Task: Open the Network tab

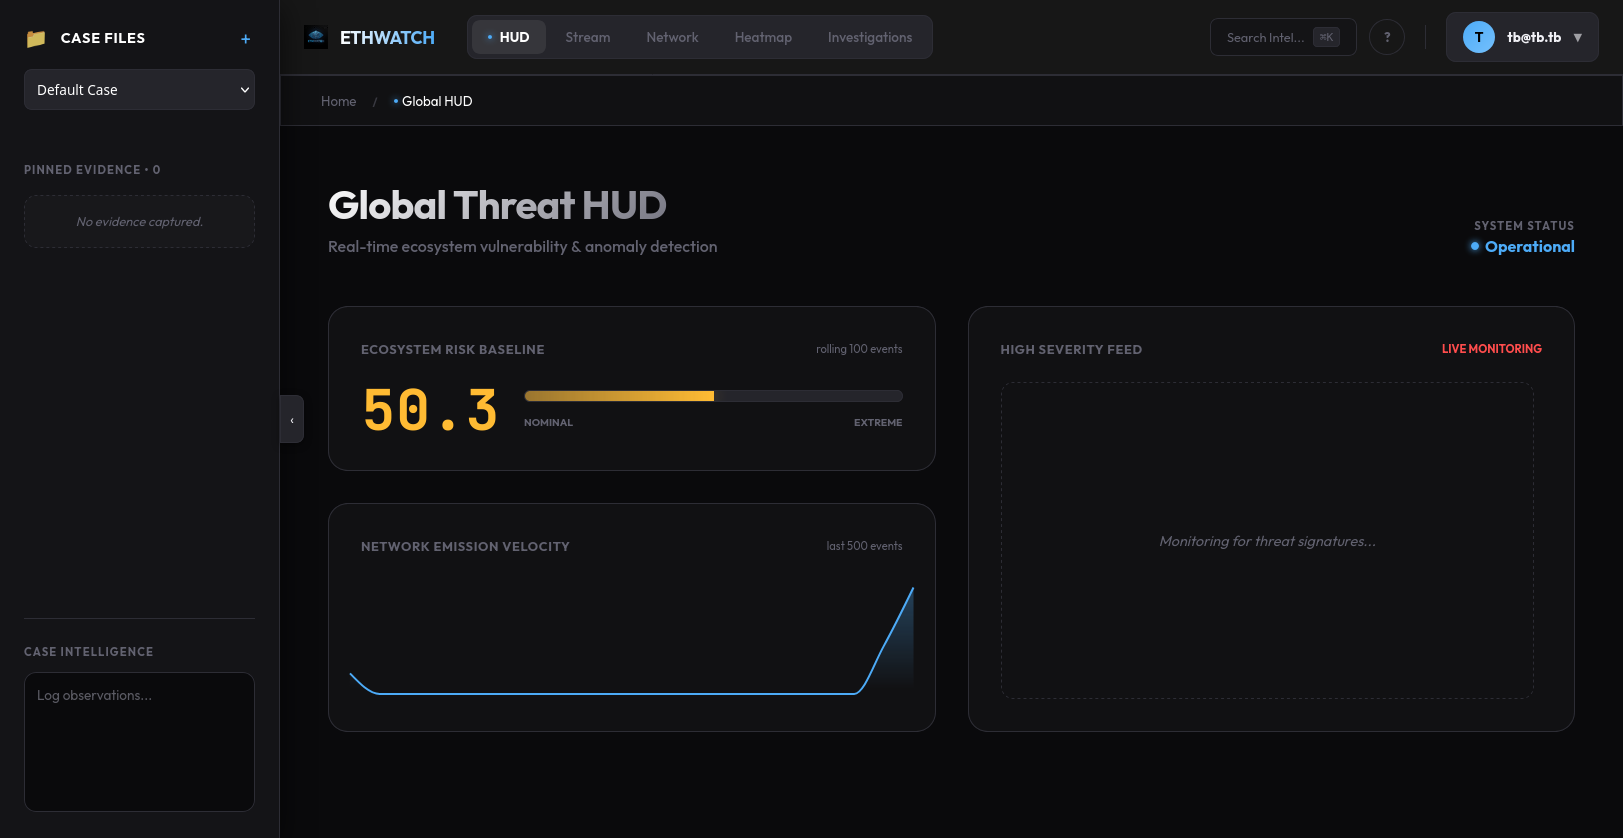Action: pos(672,37)
